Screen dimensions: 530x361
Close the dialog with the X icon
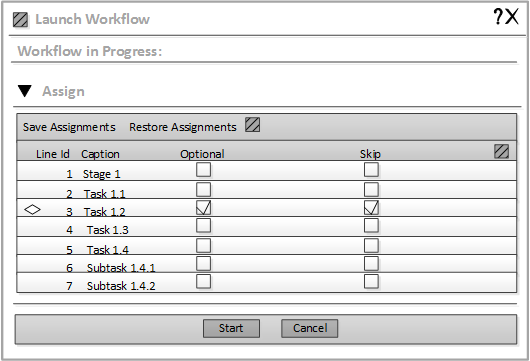[512, 17]
